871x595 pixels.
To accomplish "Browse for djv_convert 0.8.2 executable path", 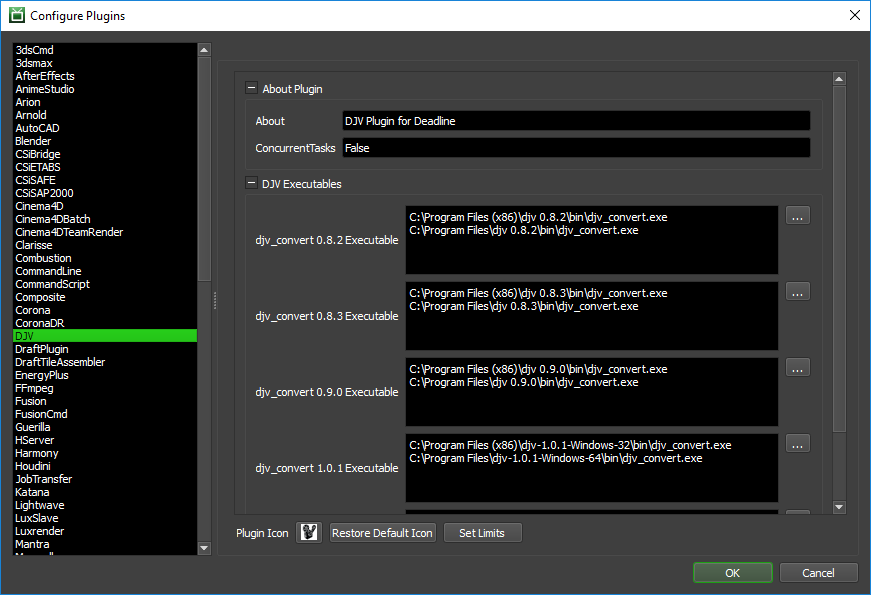I will click(797, 215).
